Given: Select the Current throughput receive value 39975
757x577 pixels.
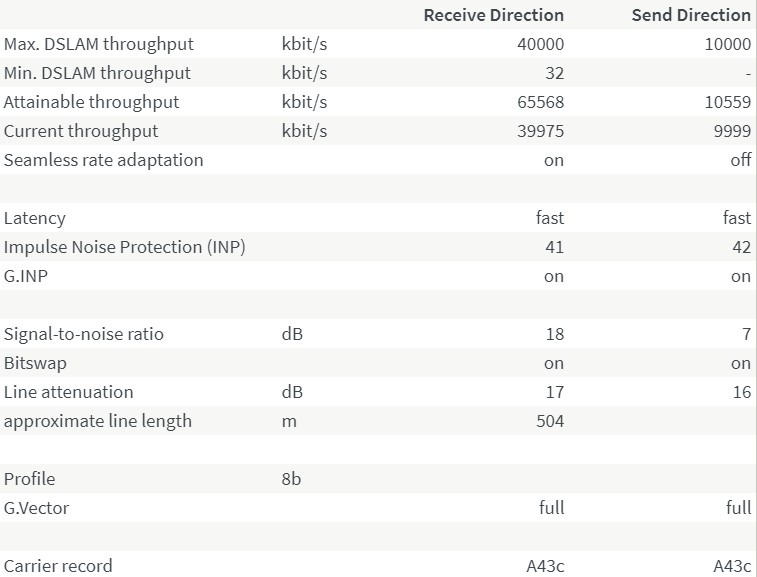Looking at the screenshot, I should tap(542, 131).
